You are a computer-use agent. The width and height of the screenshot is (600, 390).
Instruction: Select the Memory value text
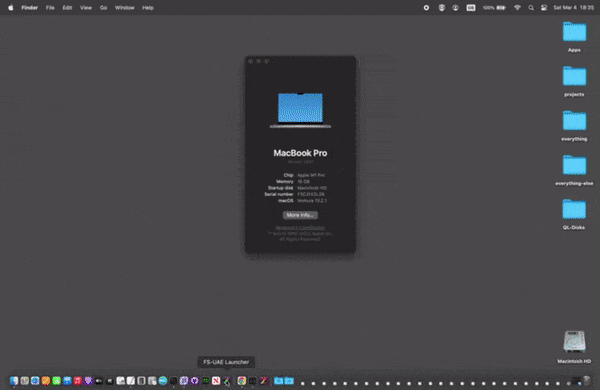(303, 181)
